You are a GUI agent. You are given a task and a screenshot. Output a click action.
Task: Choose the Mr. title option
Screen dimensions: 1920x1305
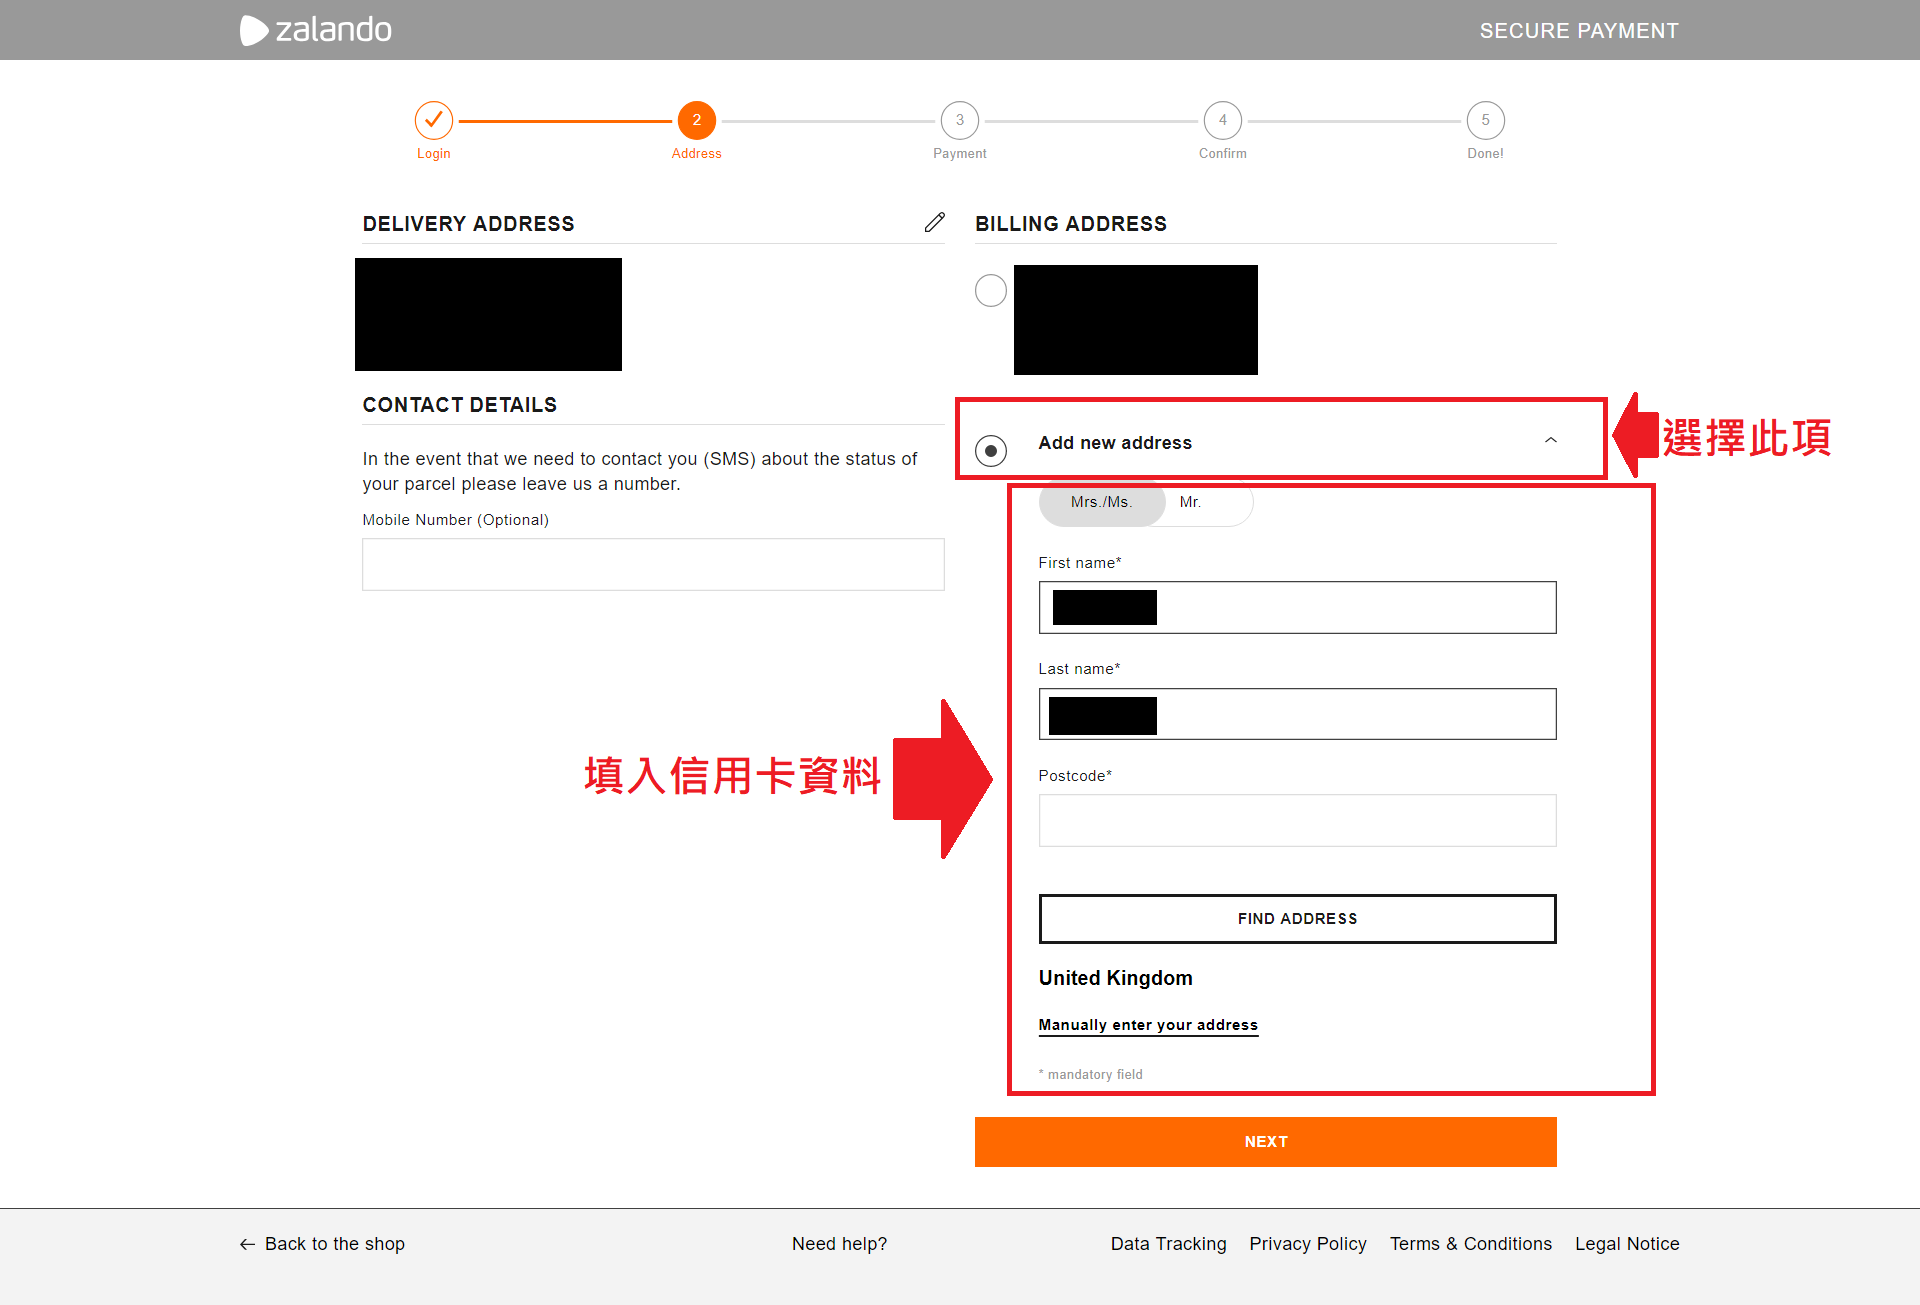tap(1190, 502)
